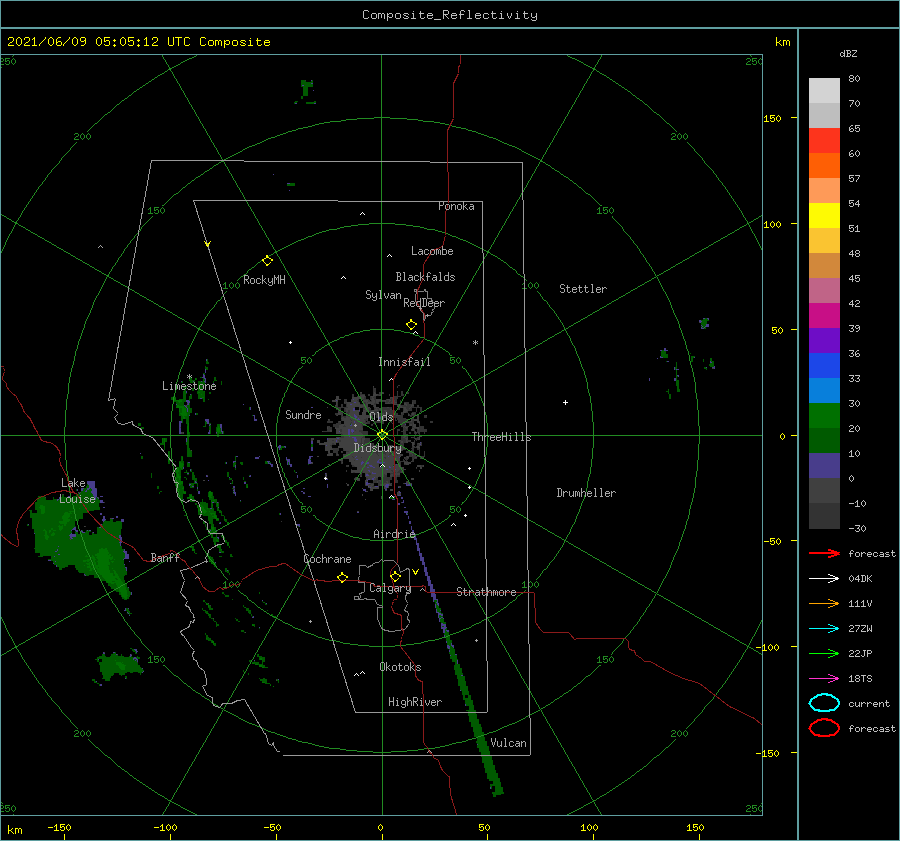This screenshot has height=841, width=900.
Task: Click the red forecast arrow icon
Action: [x=824, y=553]
